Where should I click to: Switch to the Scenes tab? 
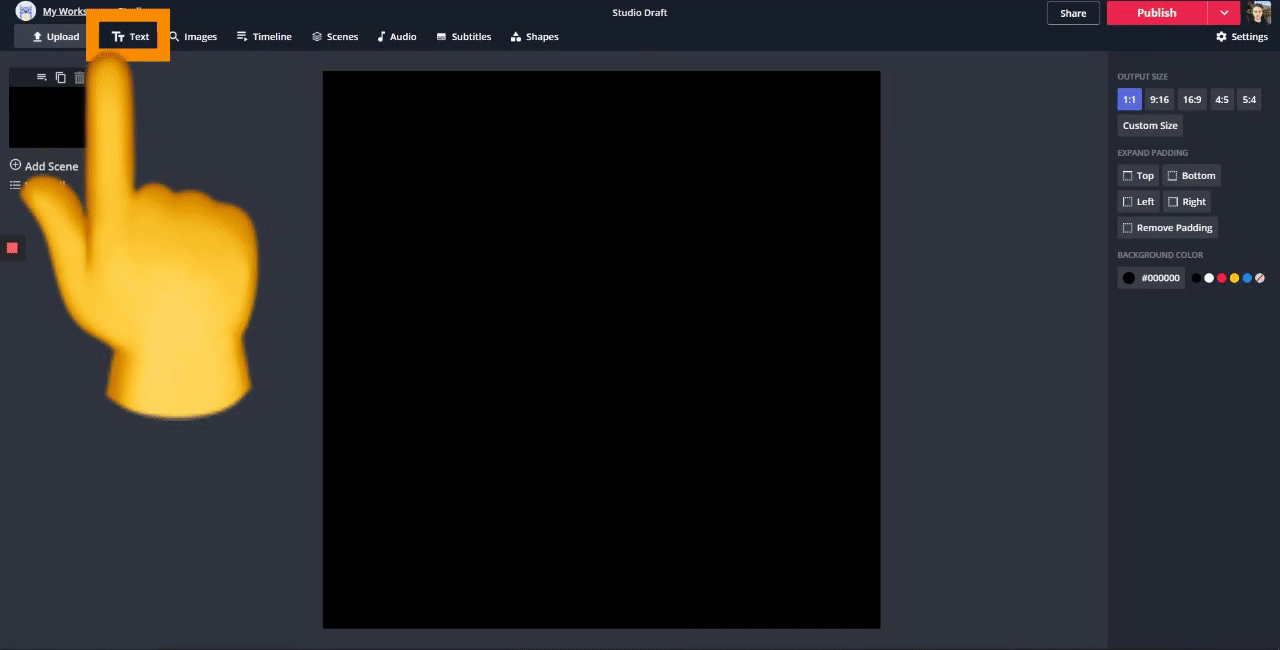(x=334, y=37)
